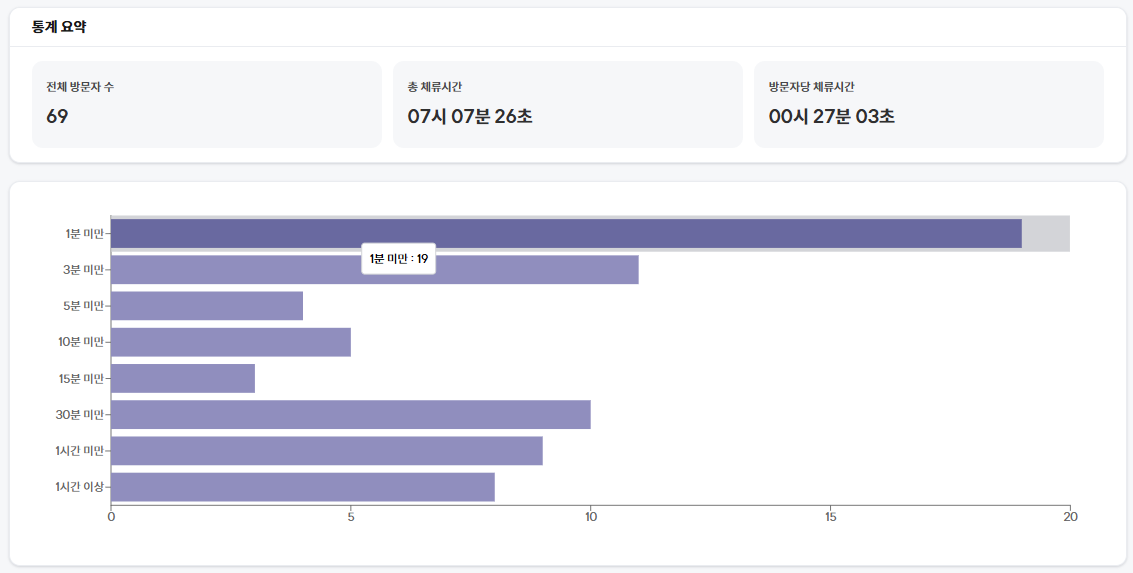Open the 총 체류시간 summary card

point(567,104)
